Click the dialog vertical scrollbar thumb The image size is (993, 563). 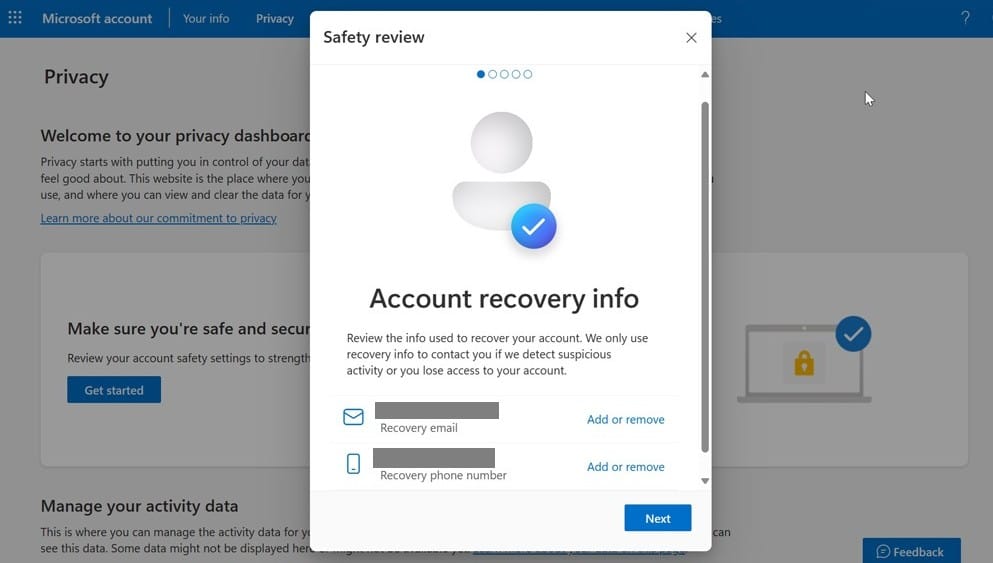[x=705, y=277]
